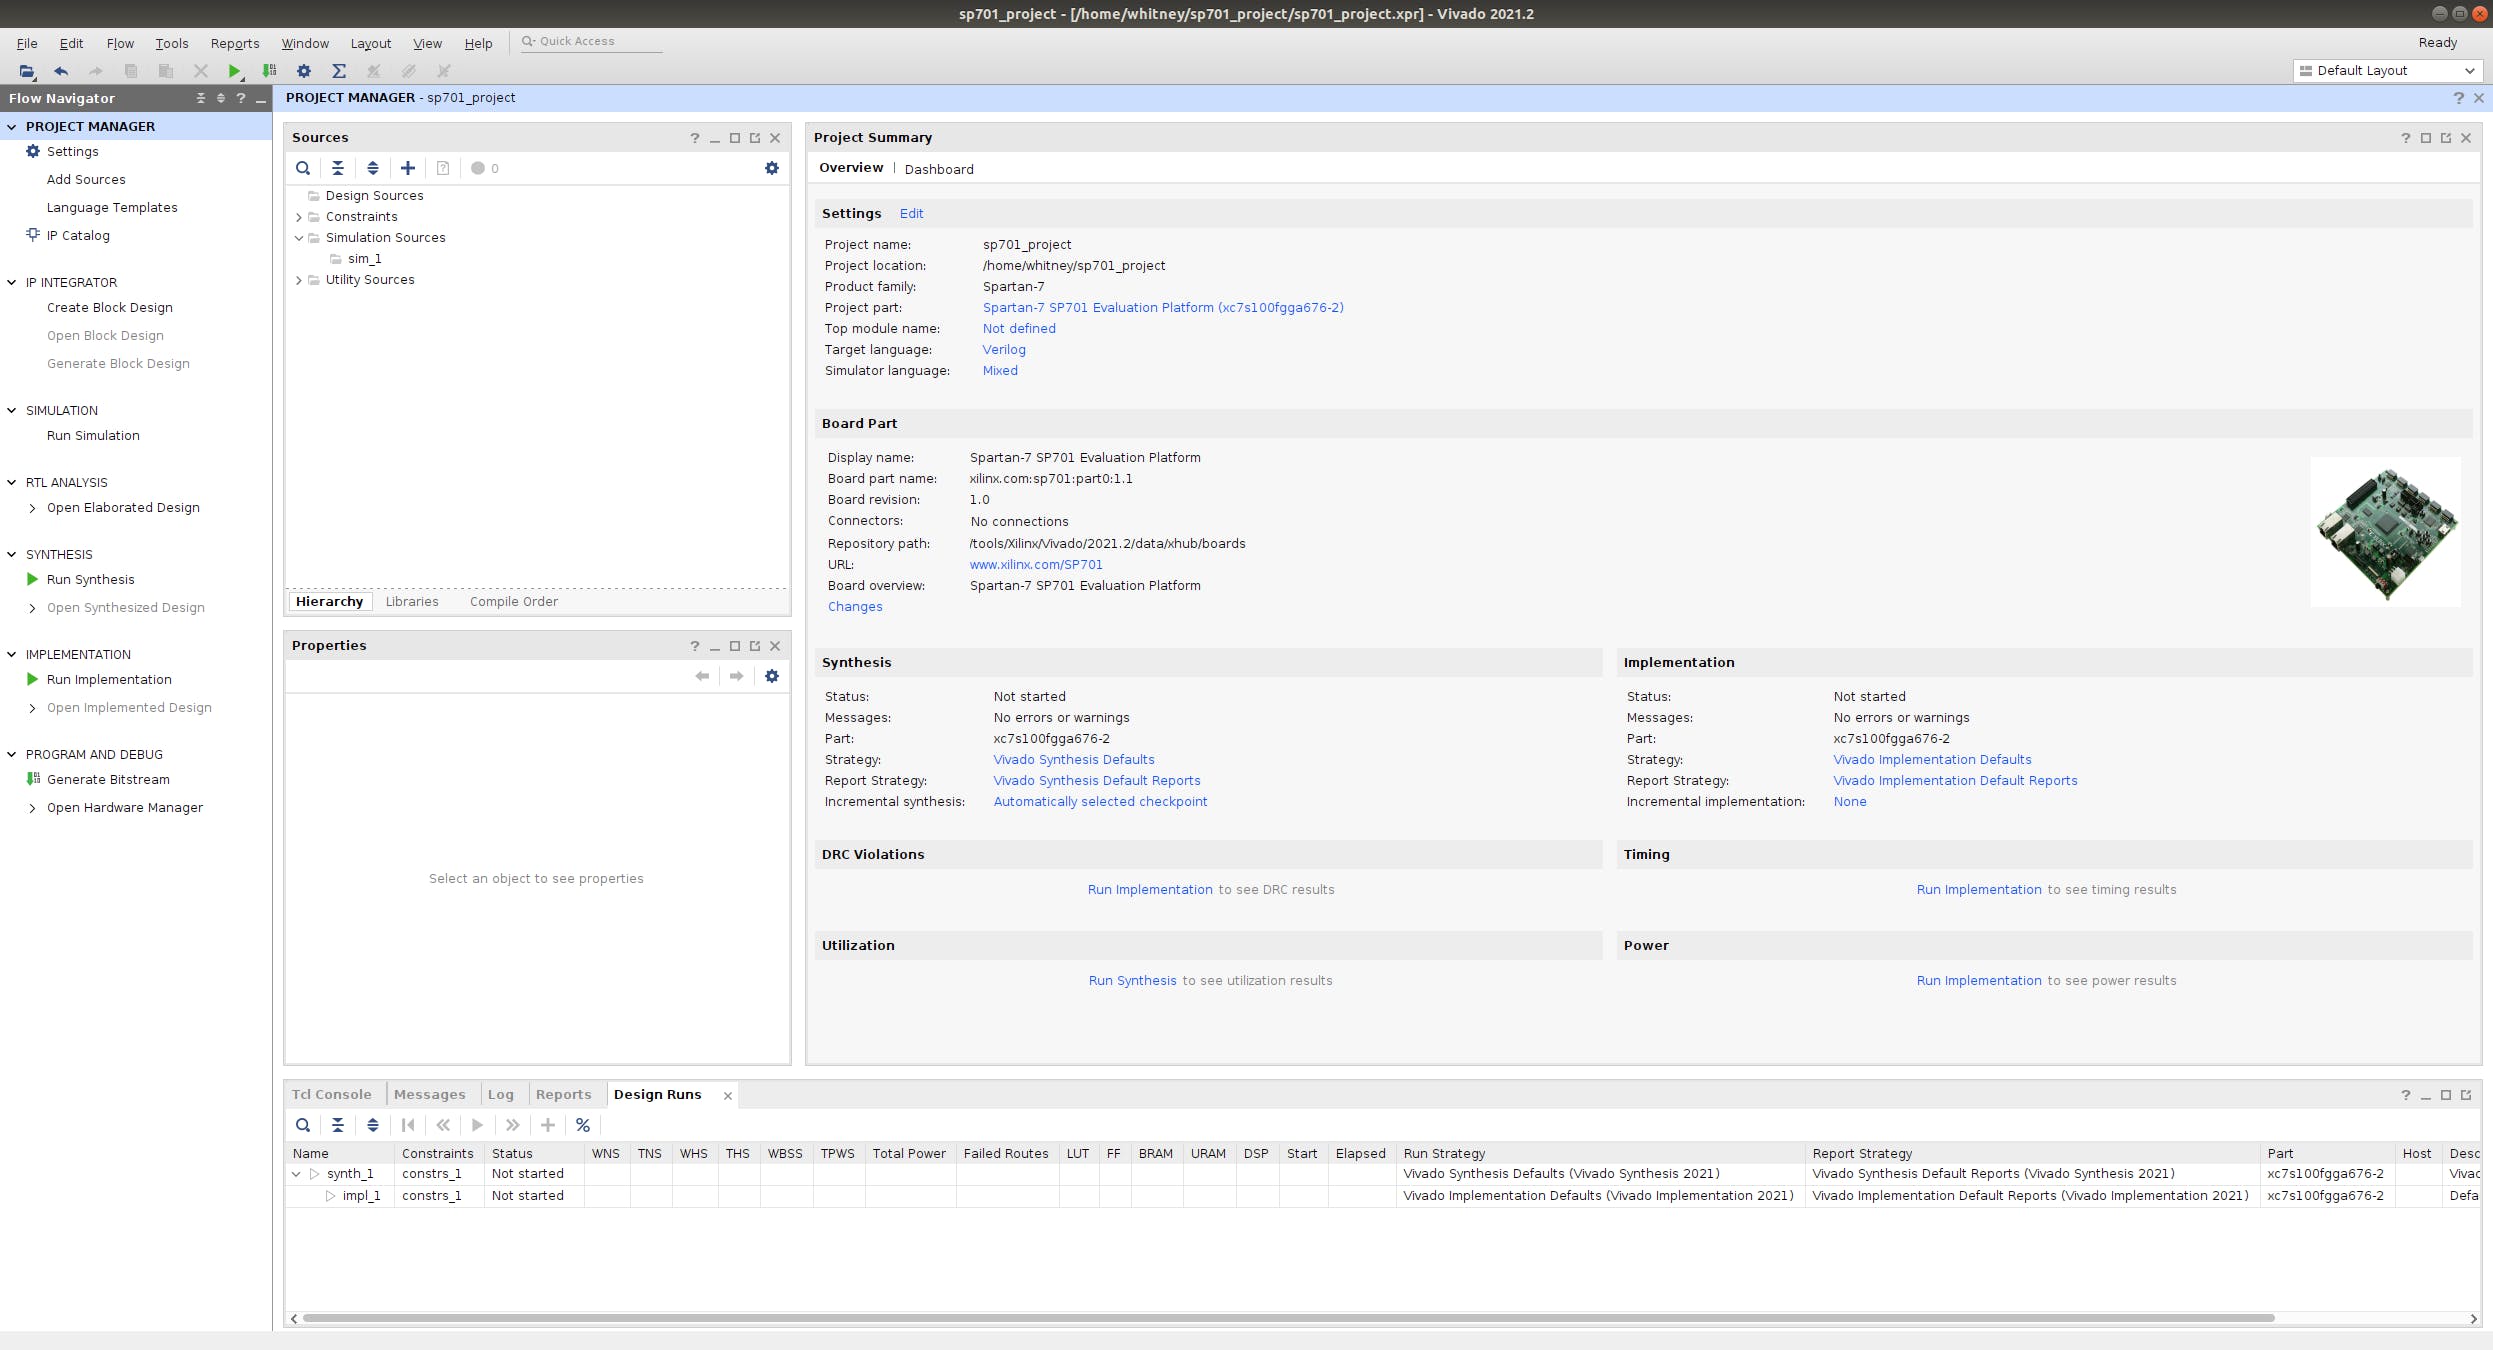Viewport: 2493px width, 1350px height.
Task: Switch to the Tcl Console tab
Action: coord(331,1094)
